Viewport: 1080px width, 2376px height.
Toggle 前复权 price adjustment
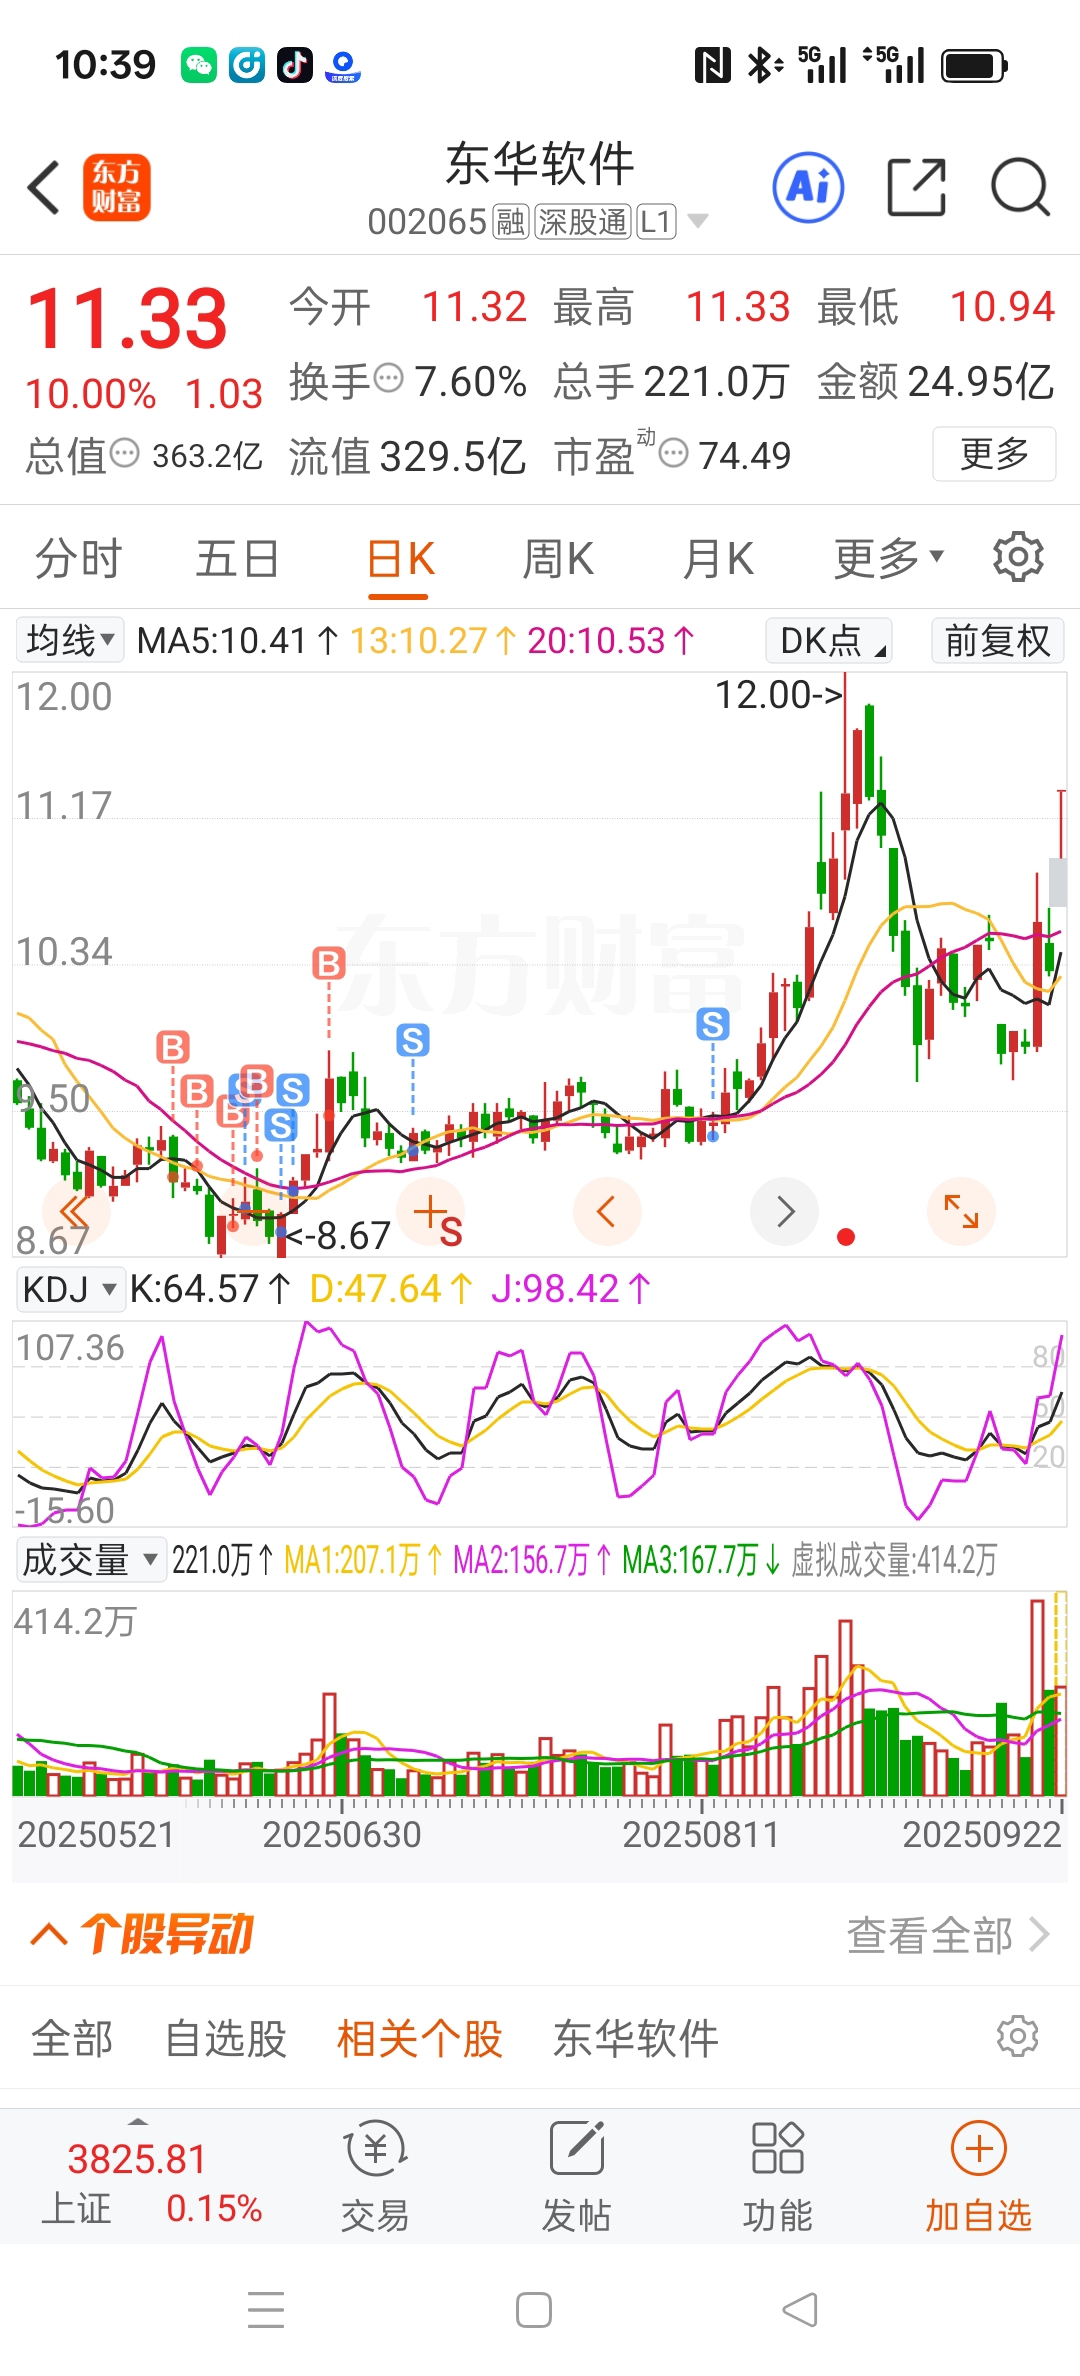997,640
